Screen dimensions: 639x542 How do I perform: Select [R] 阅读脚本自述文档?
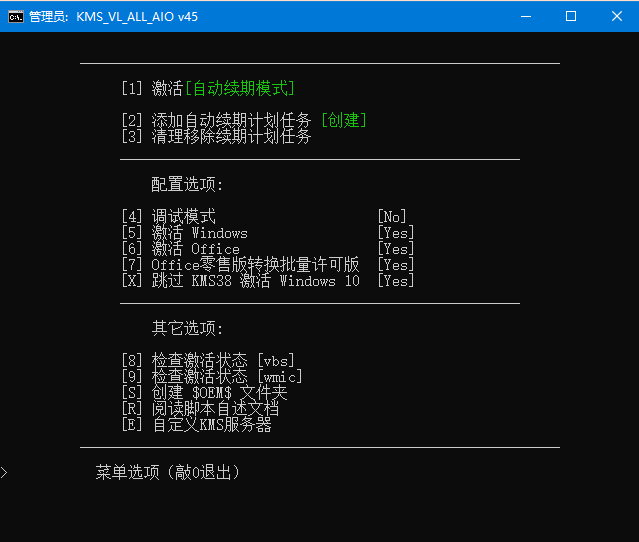200,408
